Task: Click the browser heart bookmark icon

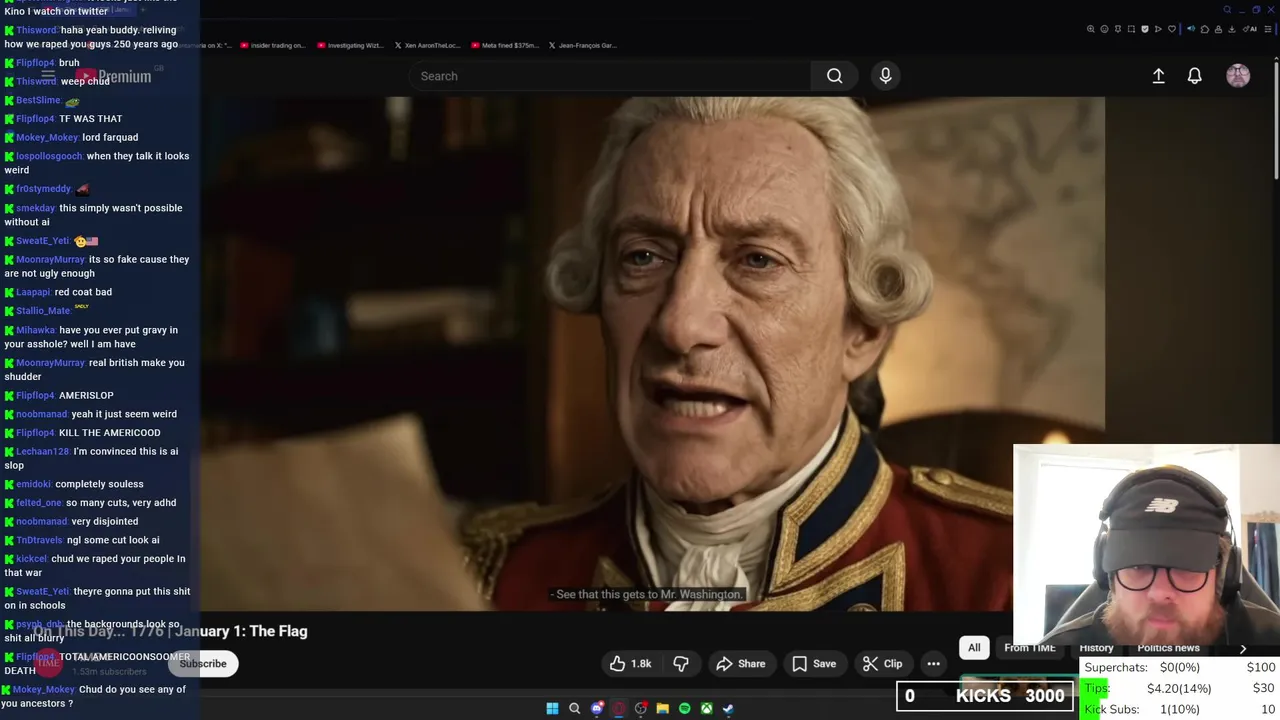Action: click(1171, 29)
